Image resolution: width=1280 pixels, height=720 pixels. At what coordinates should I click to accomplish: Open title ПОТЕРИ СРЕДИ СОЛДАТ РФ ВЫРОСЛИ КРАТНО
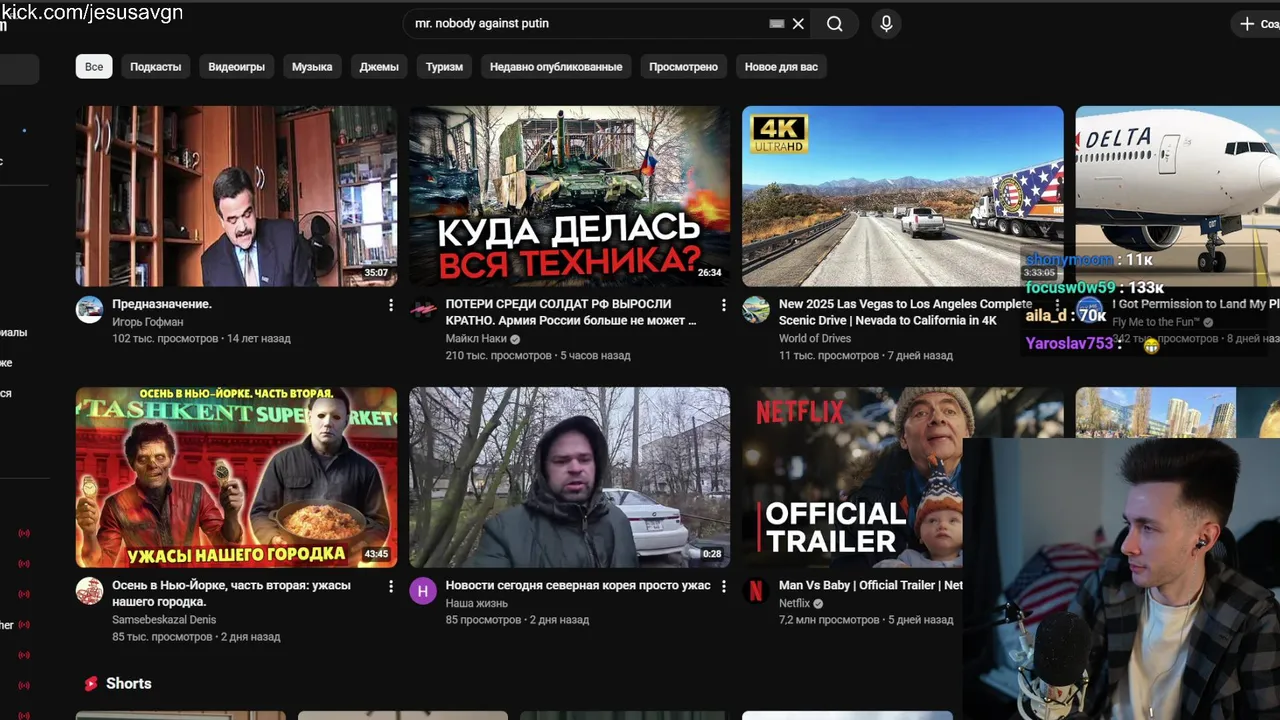pyautogui.click(x=571, y=312)
